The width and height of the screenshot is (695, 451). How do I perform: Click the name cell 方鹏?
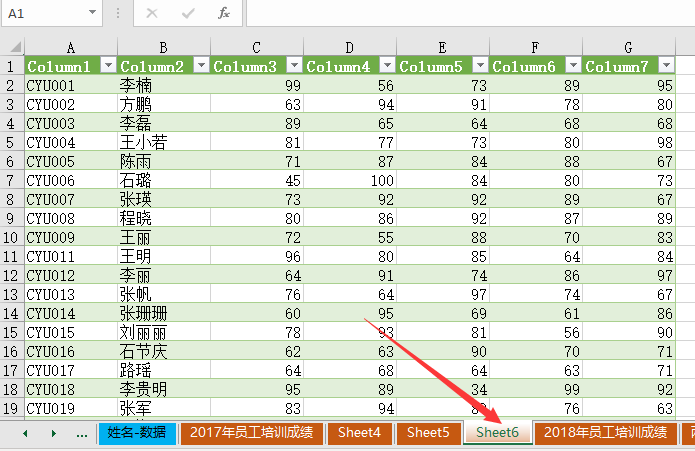(164, 105)
